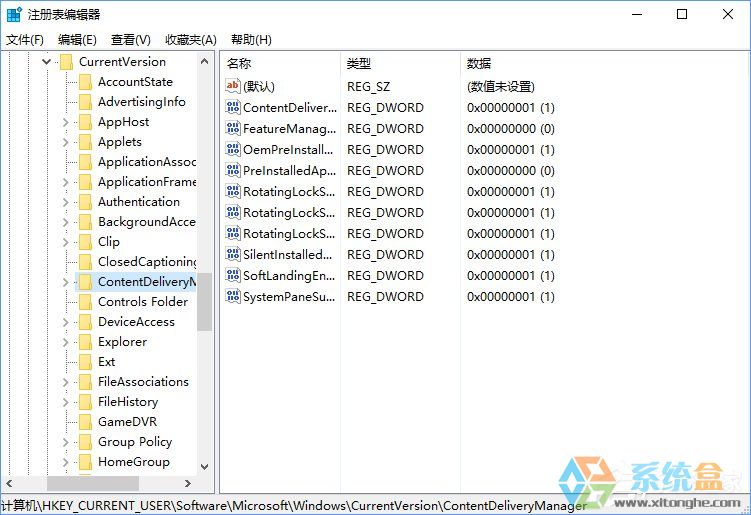Minimize the registry editor window
Screen dimensions: 751x515
637,14
